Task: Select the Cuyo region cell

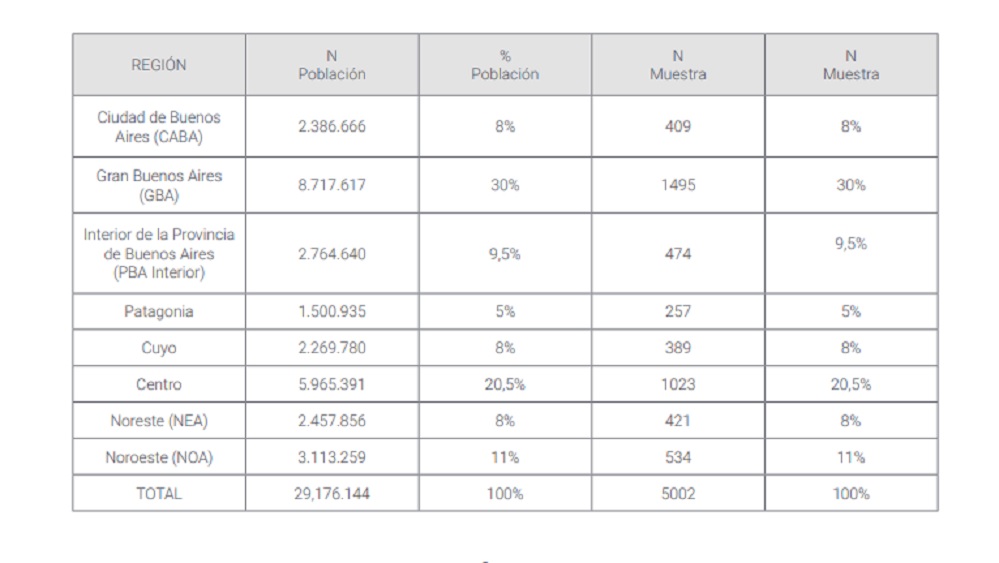Action: click(x=159, y=348)
